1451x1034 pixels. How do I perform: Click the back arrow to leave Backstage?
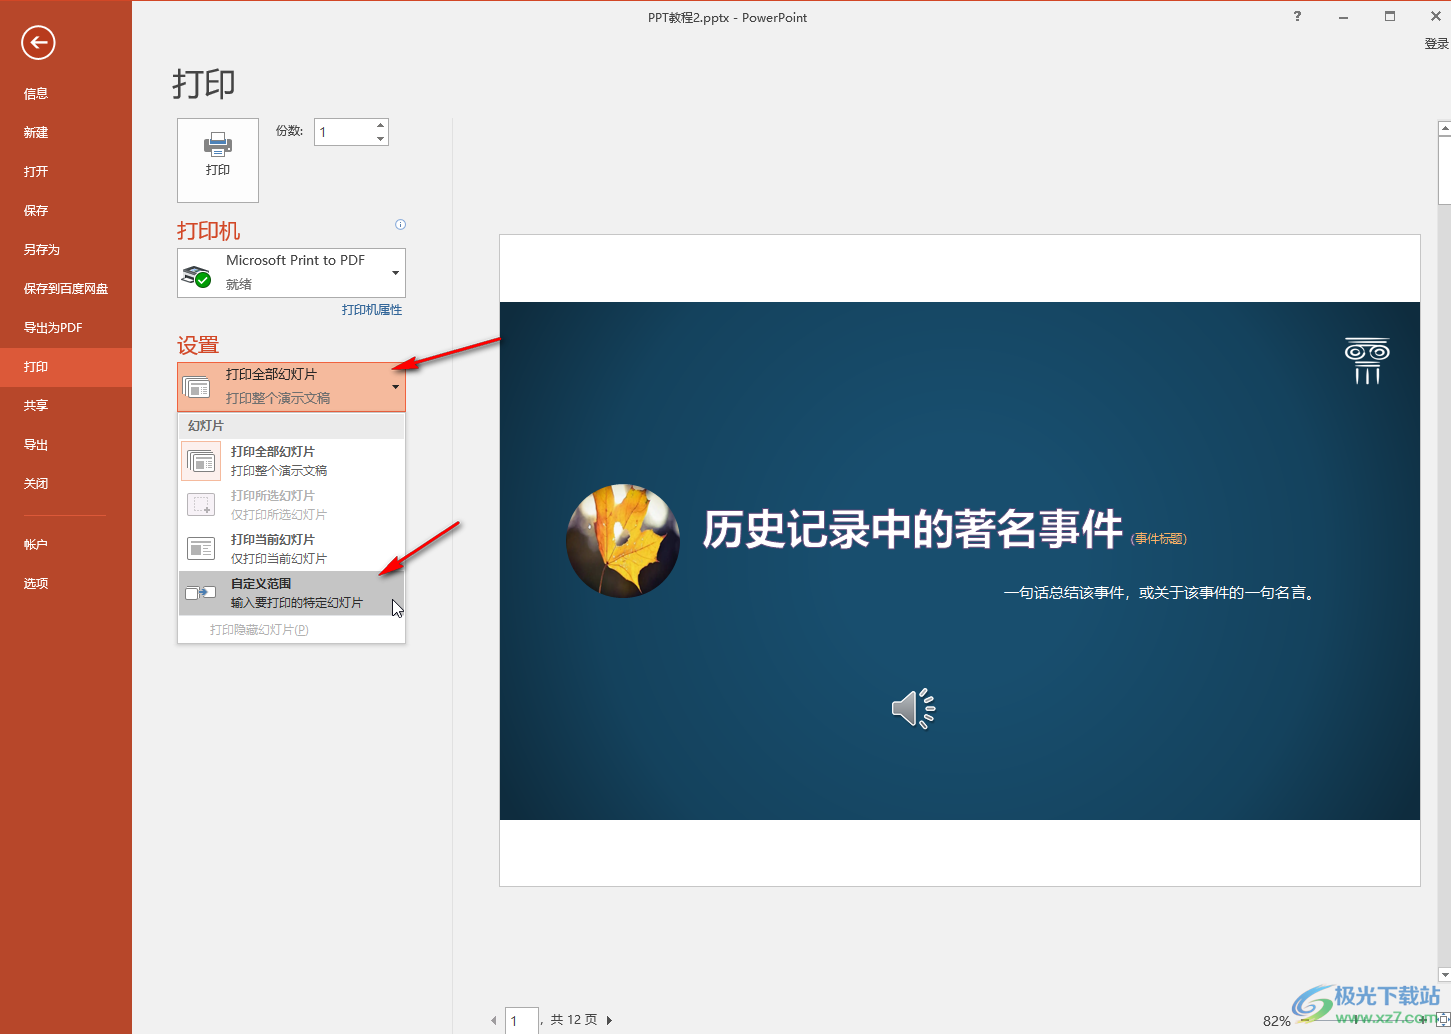tap(38, 42)
